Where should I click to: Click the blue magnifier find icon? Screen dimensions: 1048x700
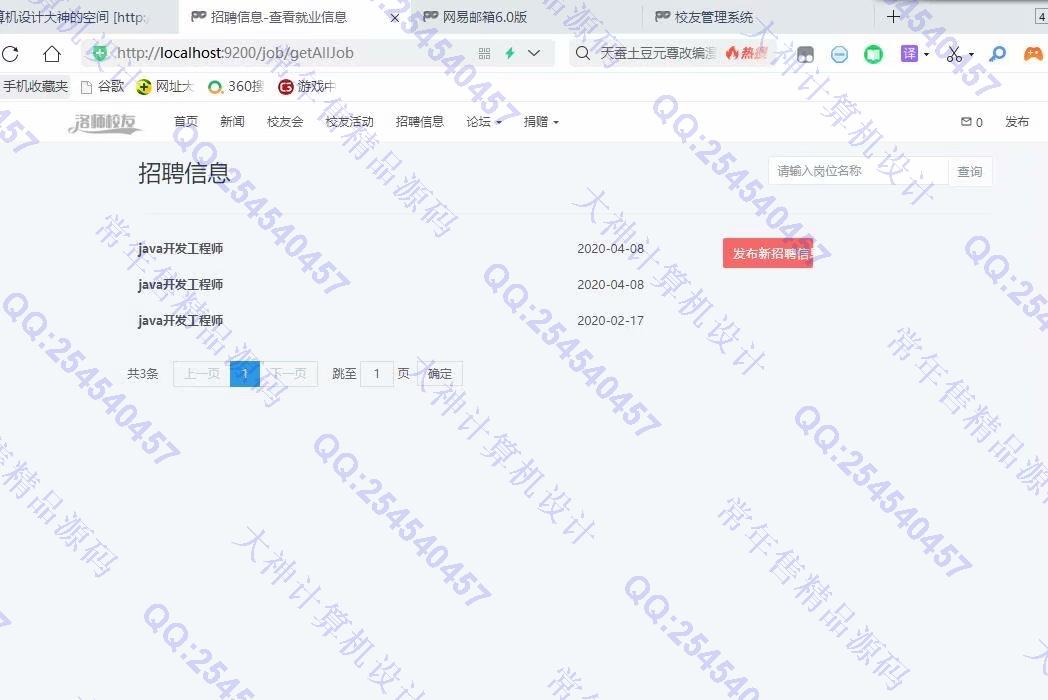click(998, 53)
